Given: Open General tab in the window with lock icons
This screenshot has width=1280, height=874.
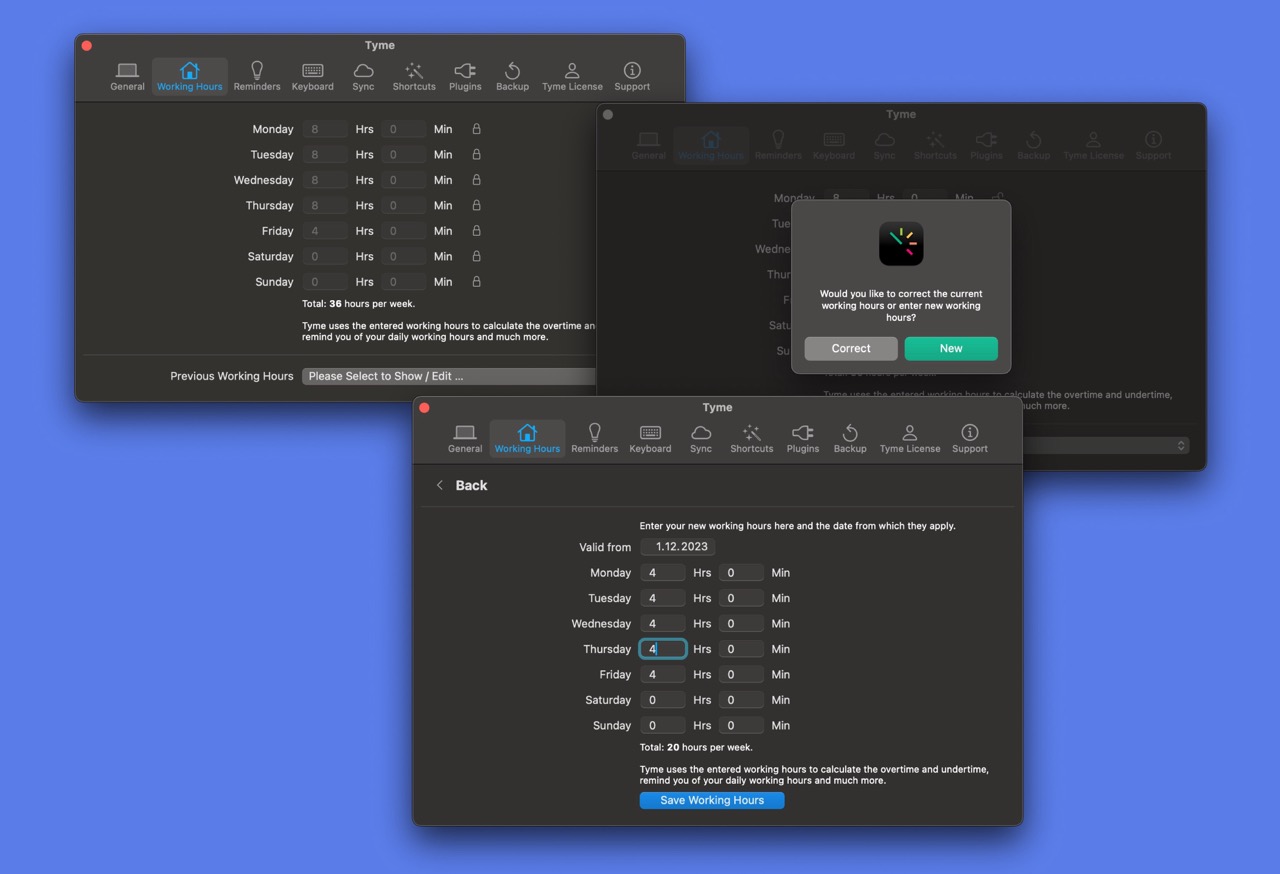Looking at the screenshot, I should (x=127, y=76).
